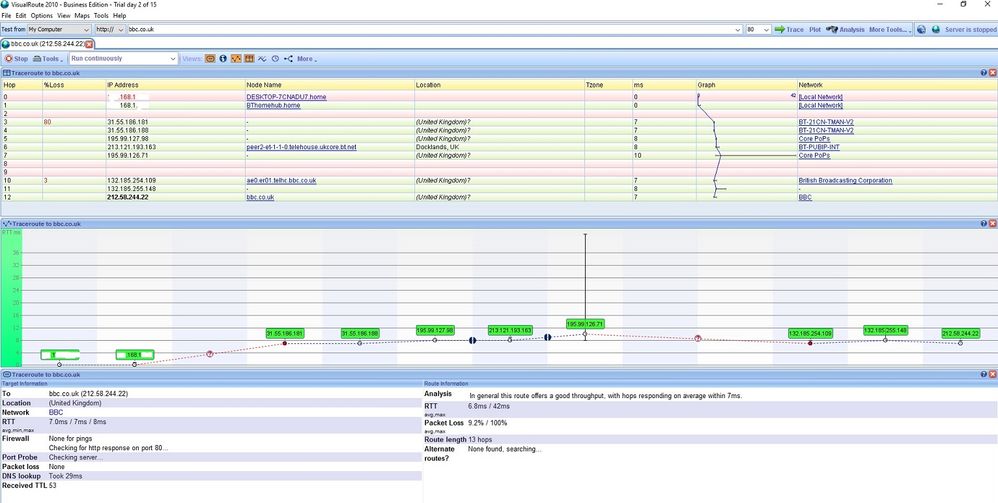Click the route-nodes view icon

(288, 59)
